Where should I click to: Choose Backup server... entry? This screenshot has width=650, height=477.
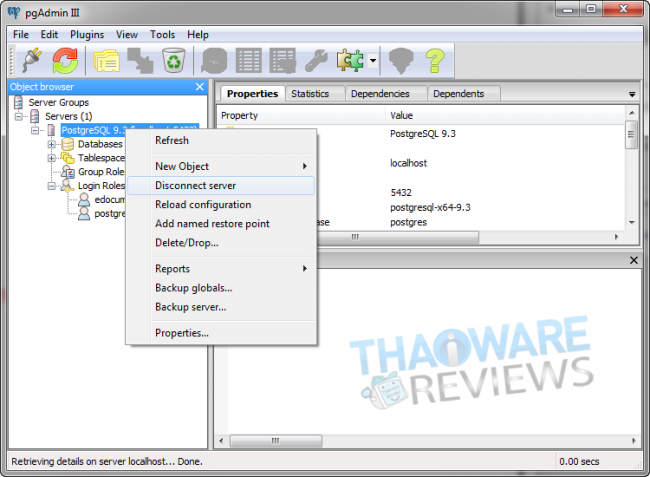click(x=221, y=307)
